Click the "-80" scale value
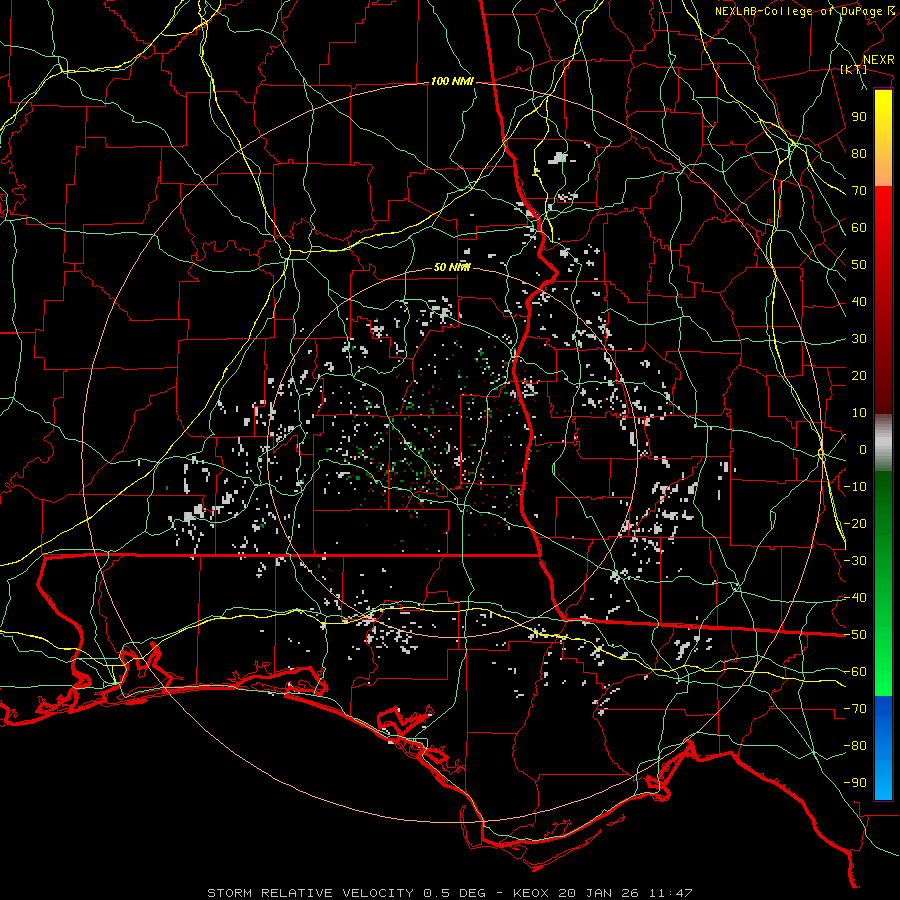Viewport: 900px width, 900px height. [855, 746]
